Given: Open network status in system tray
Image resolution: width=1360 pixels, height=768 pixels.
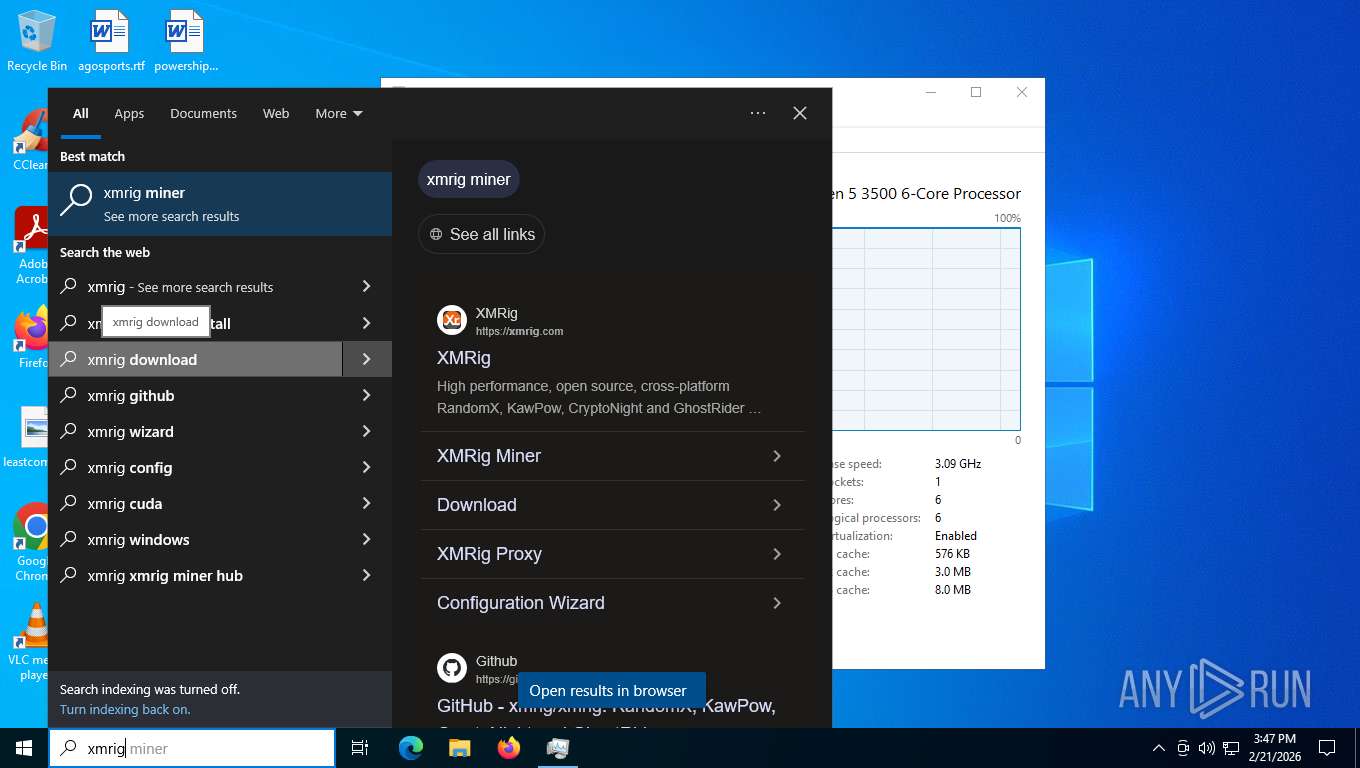Looking at the screenshot, I should click(x=1231, y=748).
